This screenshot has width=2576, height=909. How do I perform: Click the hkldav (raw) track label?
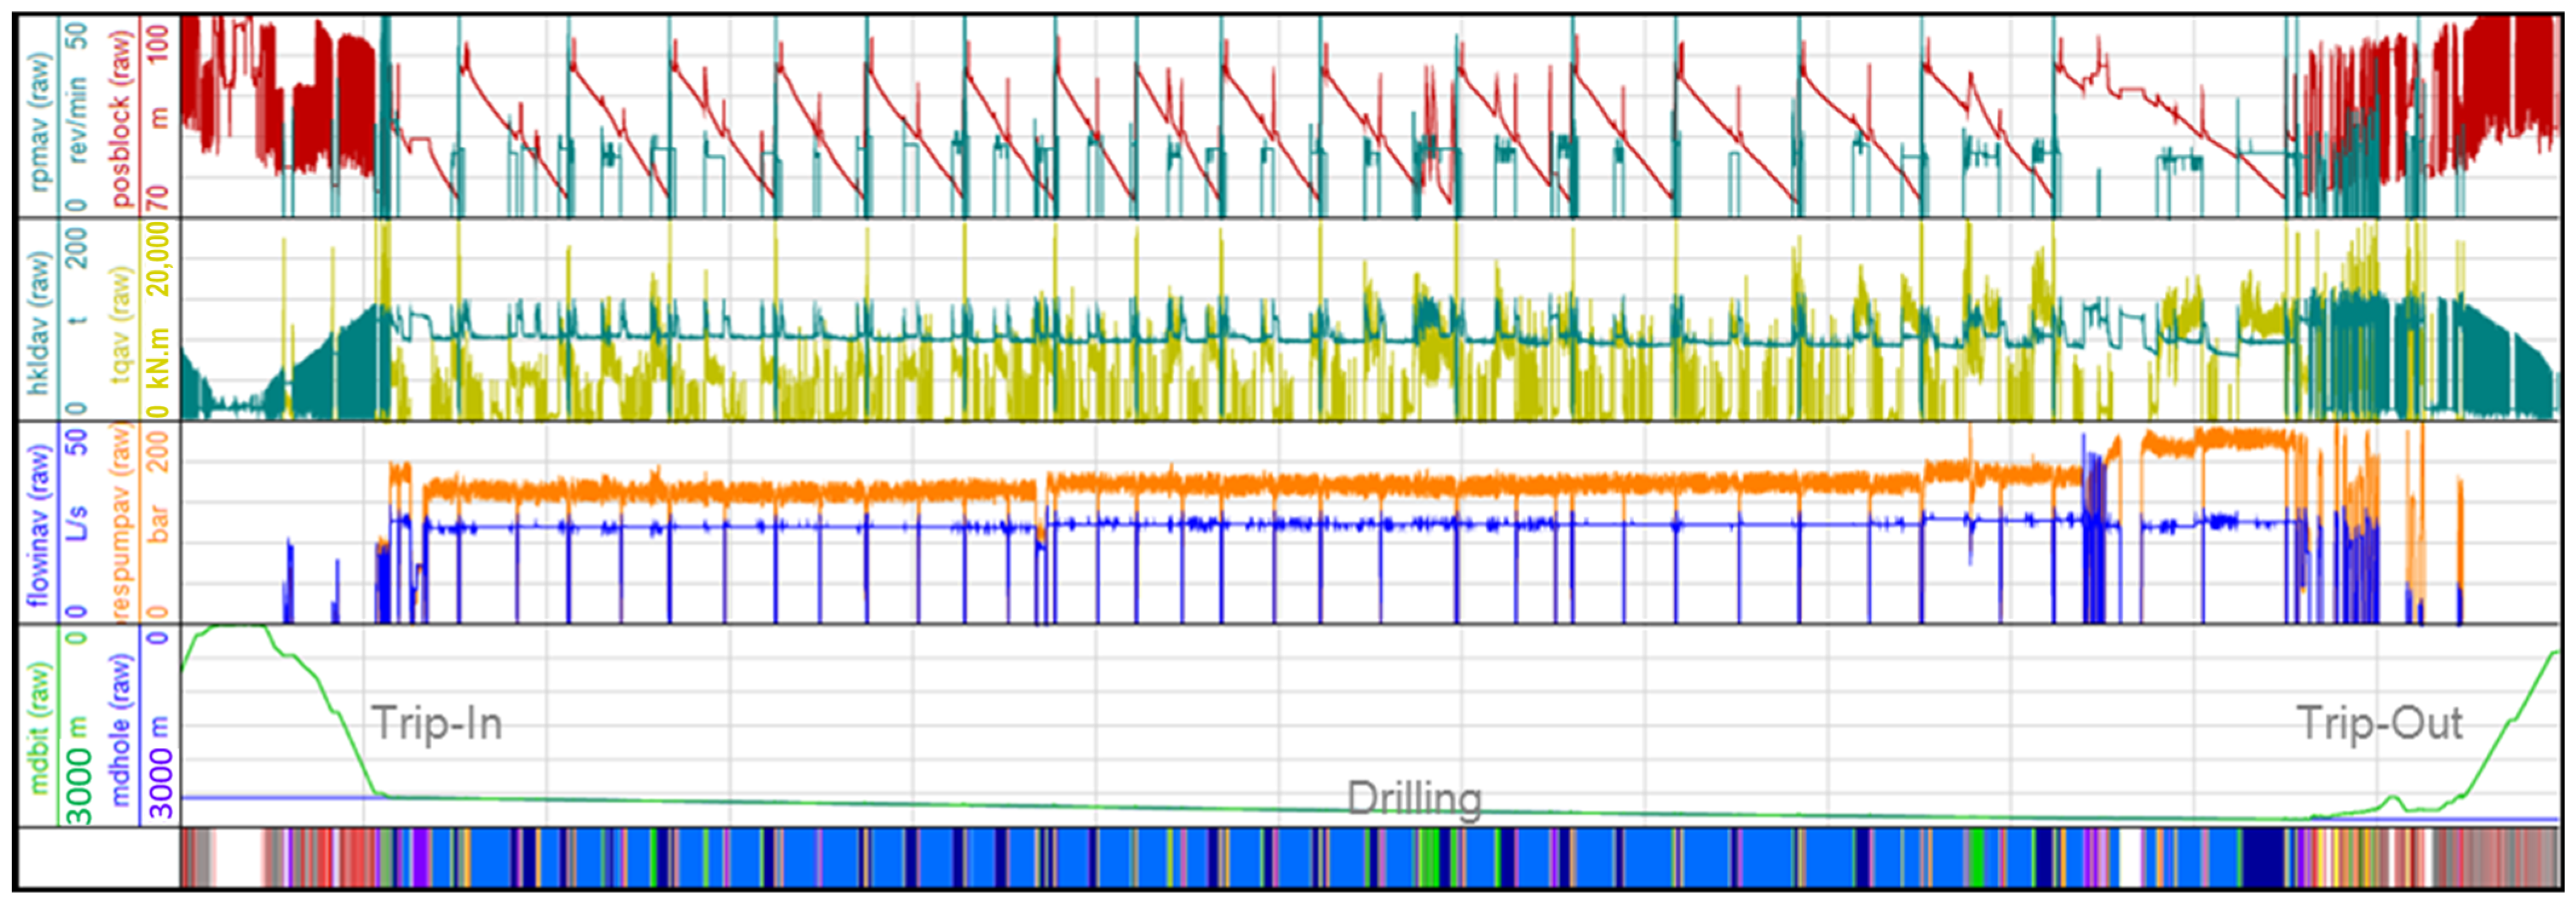(x=41, y=322)
